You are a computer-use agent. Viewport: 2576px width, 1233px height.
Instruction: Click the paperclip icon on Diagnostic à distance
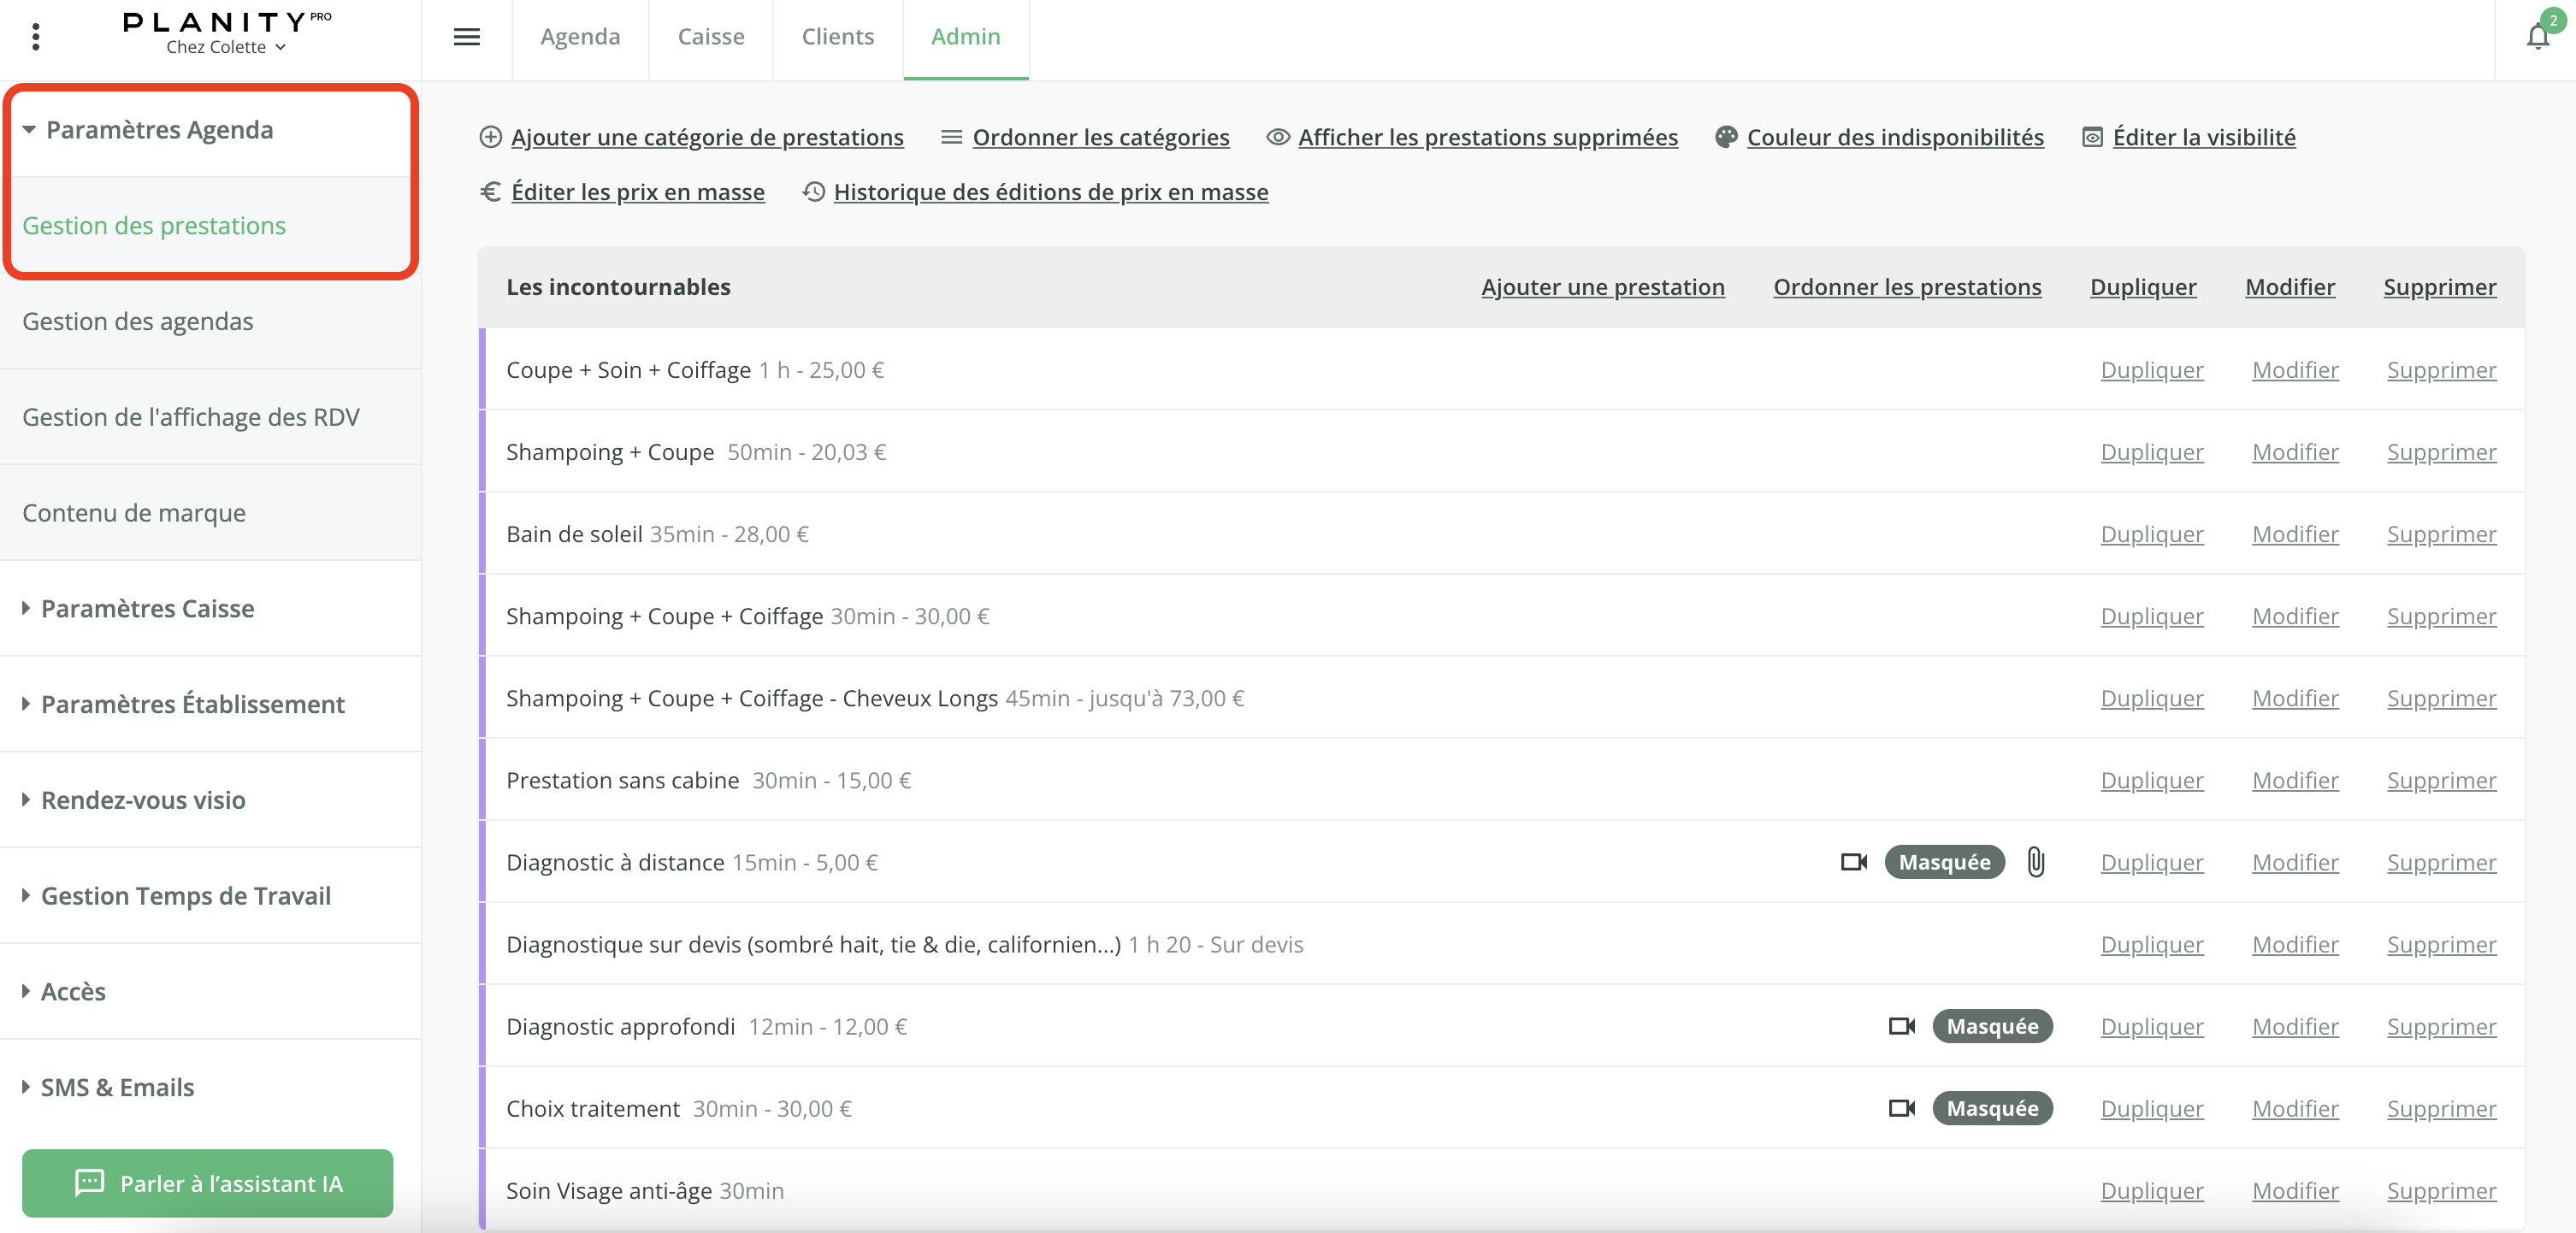coord(2035,862)
